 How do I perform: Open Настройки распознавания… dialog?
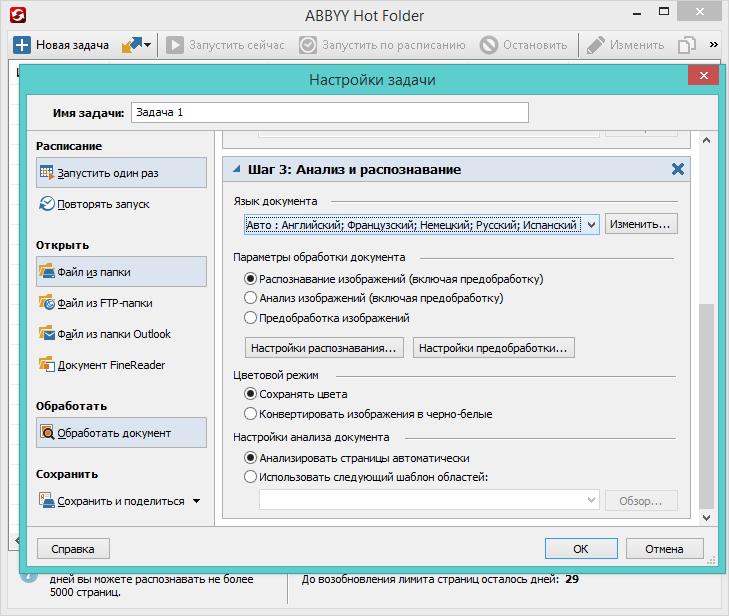click(324, 348)
